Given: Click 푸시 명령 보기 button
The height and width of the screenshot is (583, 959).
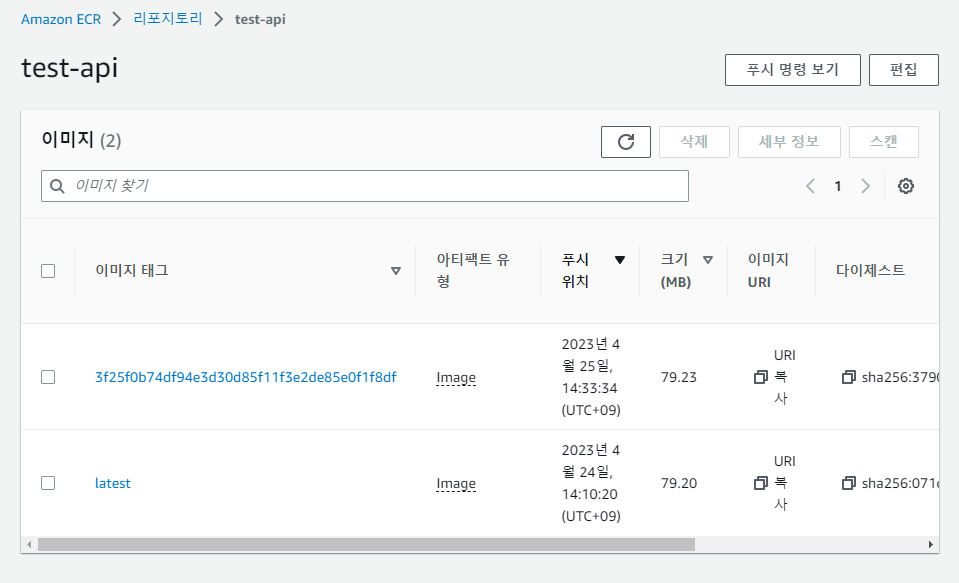Looking at the screenshot, I should tap(793, 70).
